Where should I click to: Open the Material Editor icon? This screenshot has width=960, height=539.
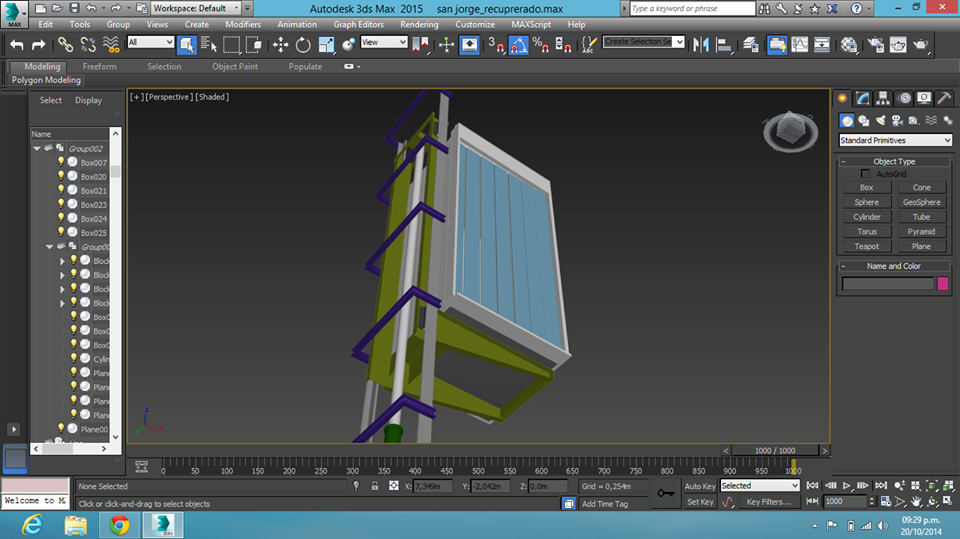[849, 44]
